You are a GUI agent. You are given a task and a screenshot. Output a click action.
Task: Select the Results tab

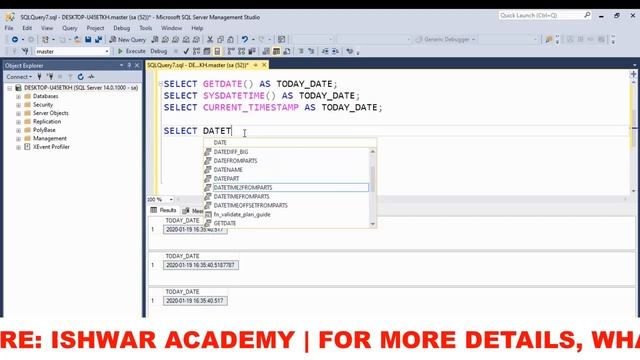click(x=163, y=210)
